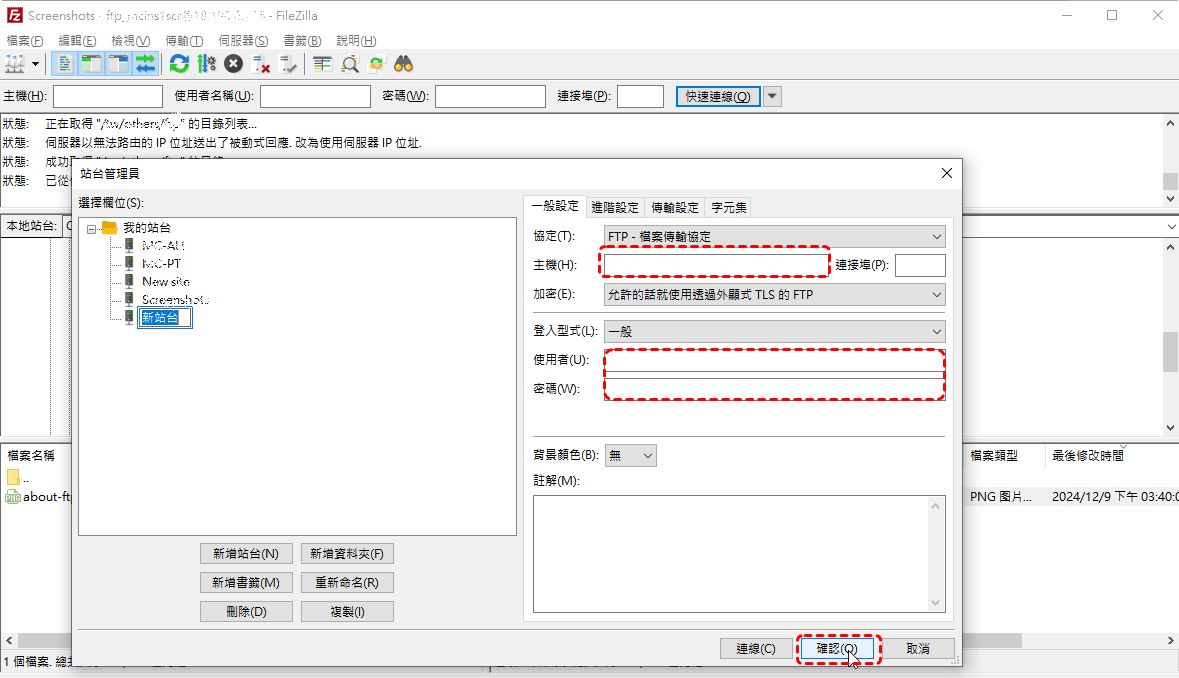
Task: Click the server icon beside New site
Action: pyautogui.click(x=129, y=281)
